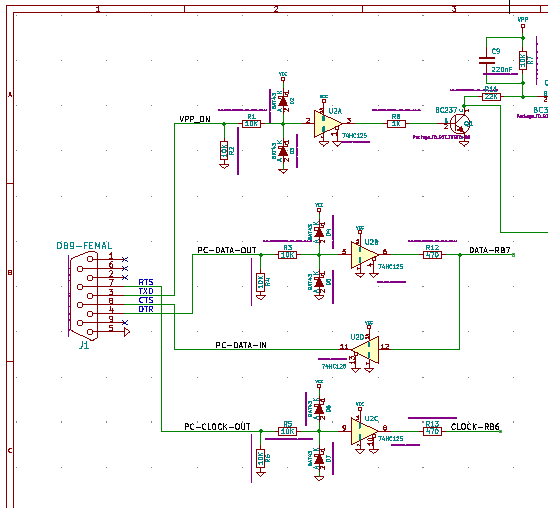This screenshot has width=548, height=508.
Task: Click the R8 1K resistor
Action: (396, 124)
